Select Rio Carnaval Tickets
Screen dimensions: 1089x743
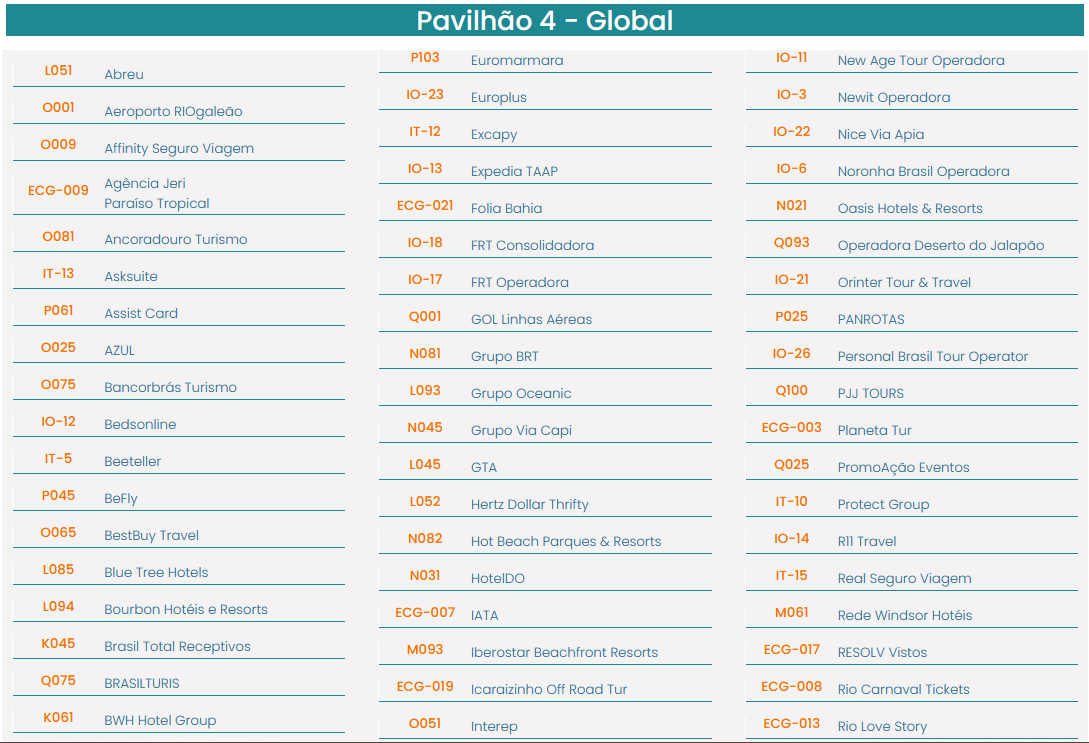[903, 689]
